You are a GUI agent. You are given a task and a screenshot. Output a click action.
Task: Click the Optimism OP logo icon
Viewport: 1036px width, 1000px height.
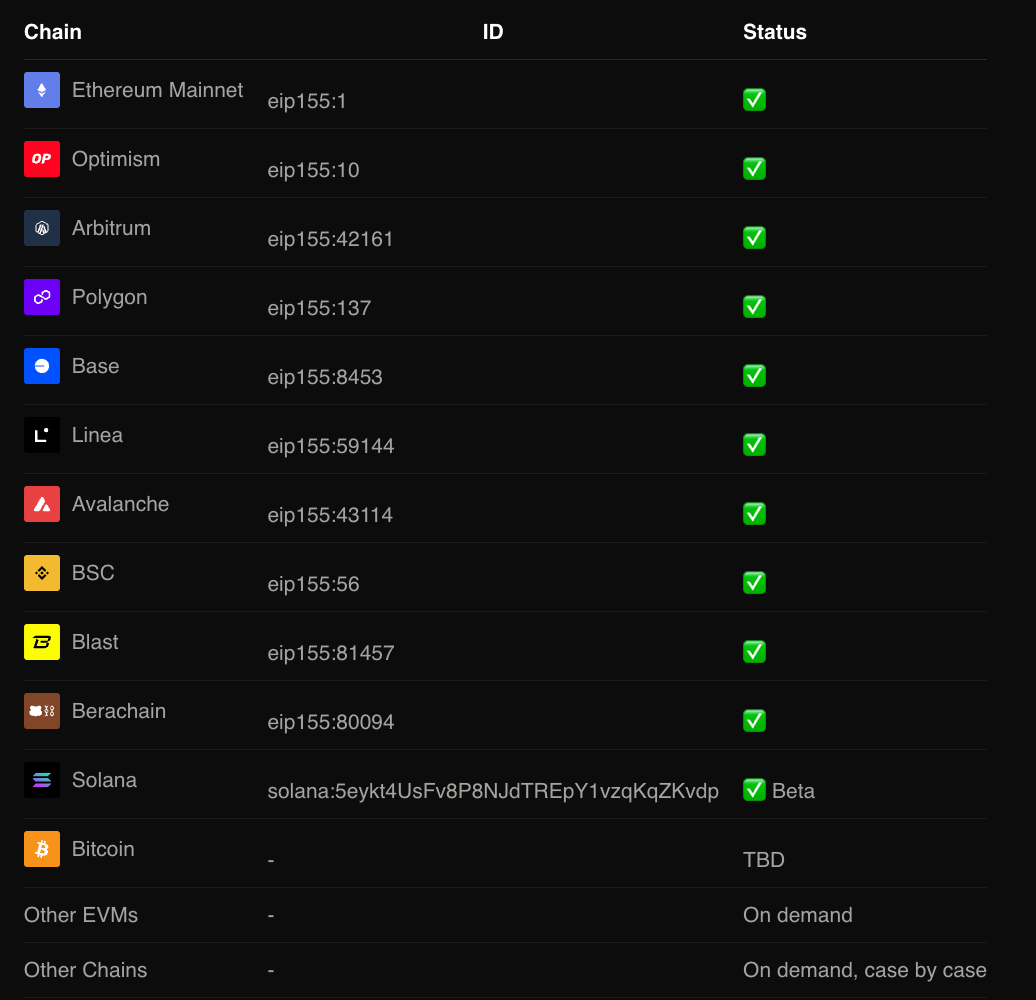point(42,159)
